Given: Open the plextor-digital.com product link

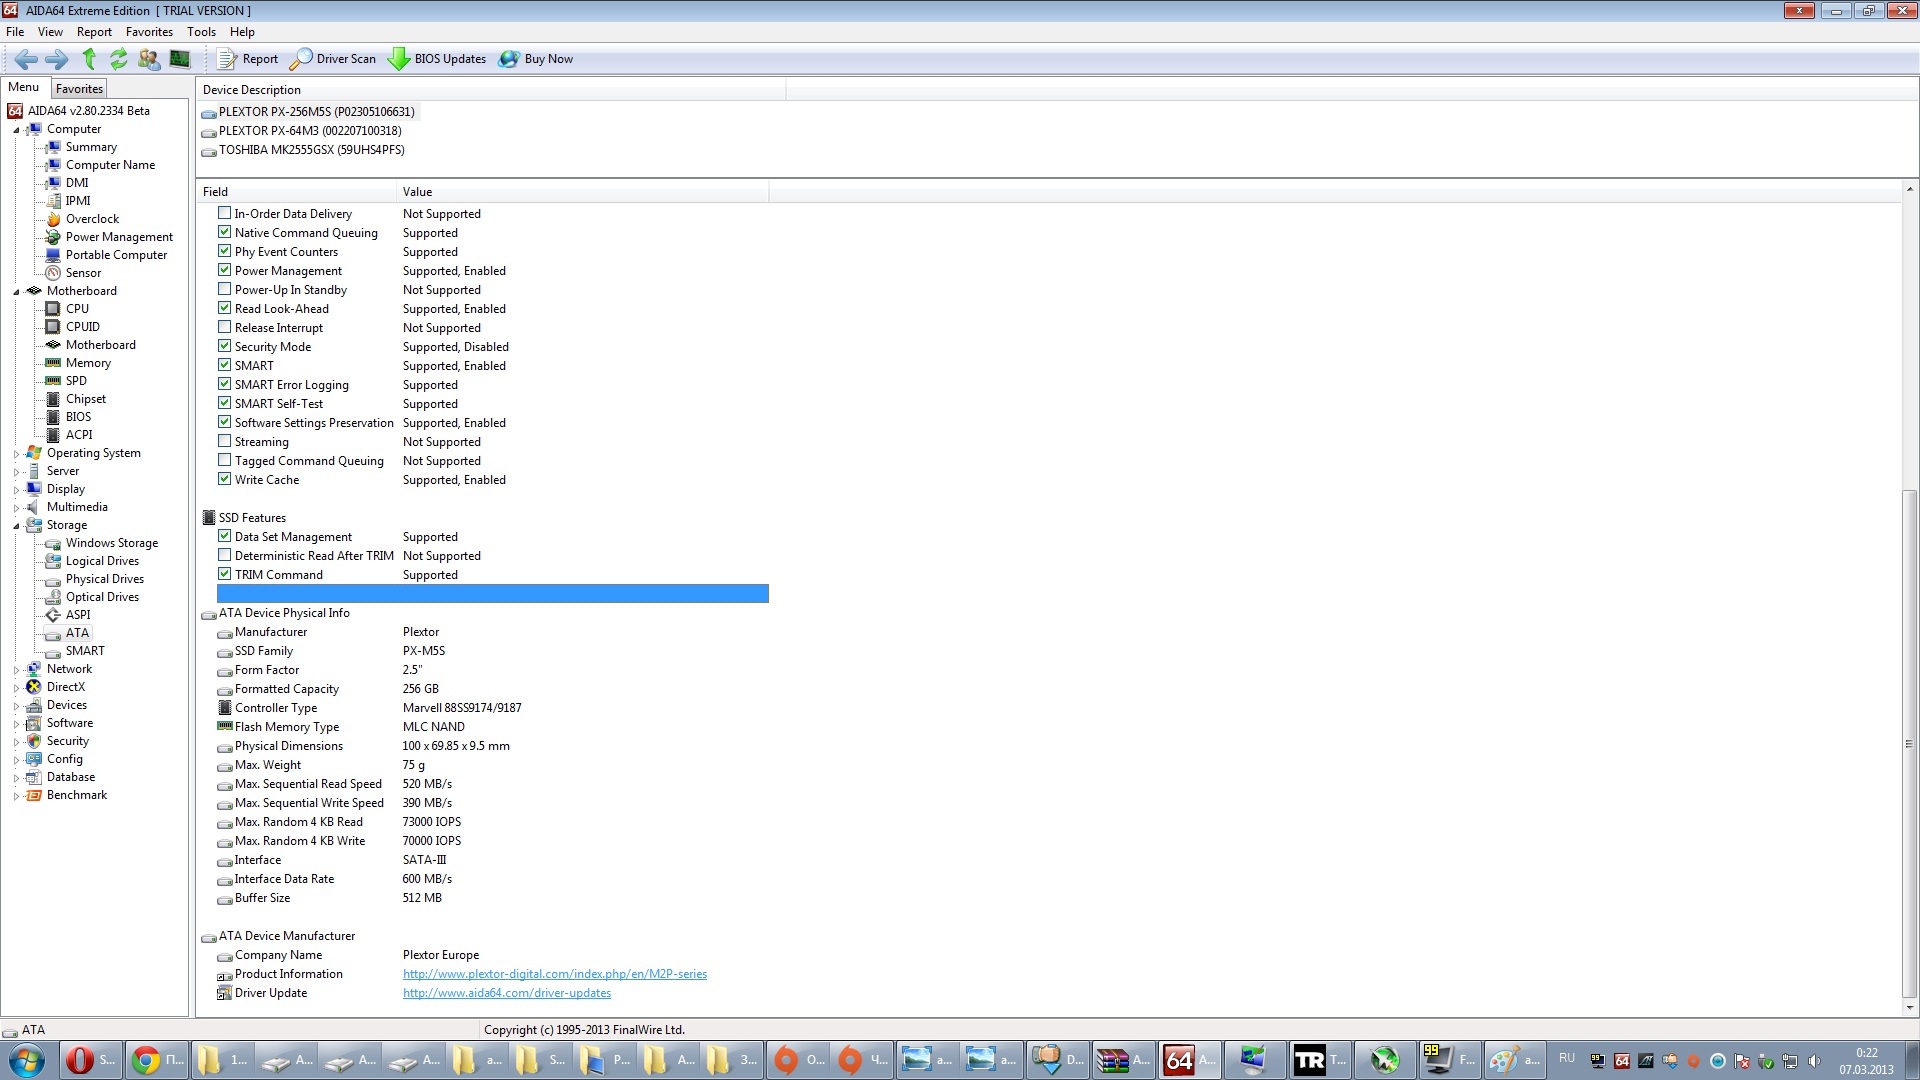Looking at the screenshot, I should (554, 974).
